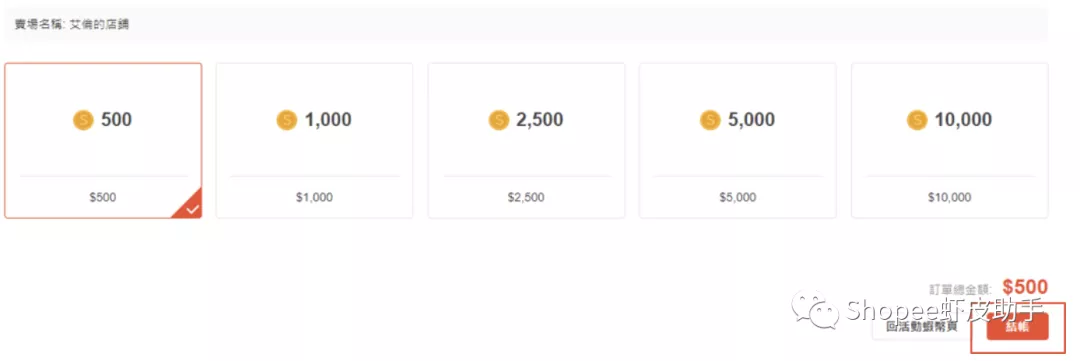1080x361 pixels.
Task: Click the coin icon beside 5,000
Action: [x=710, y=121]
